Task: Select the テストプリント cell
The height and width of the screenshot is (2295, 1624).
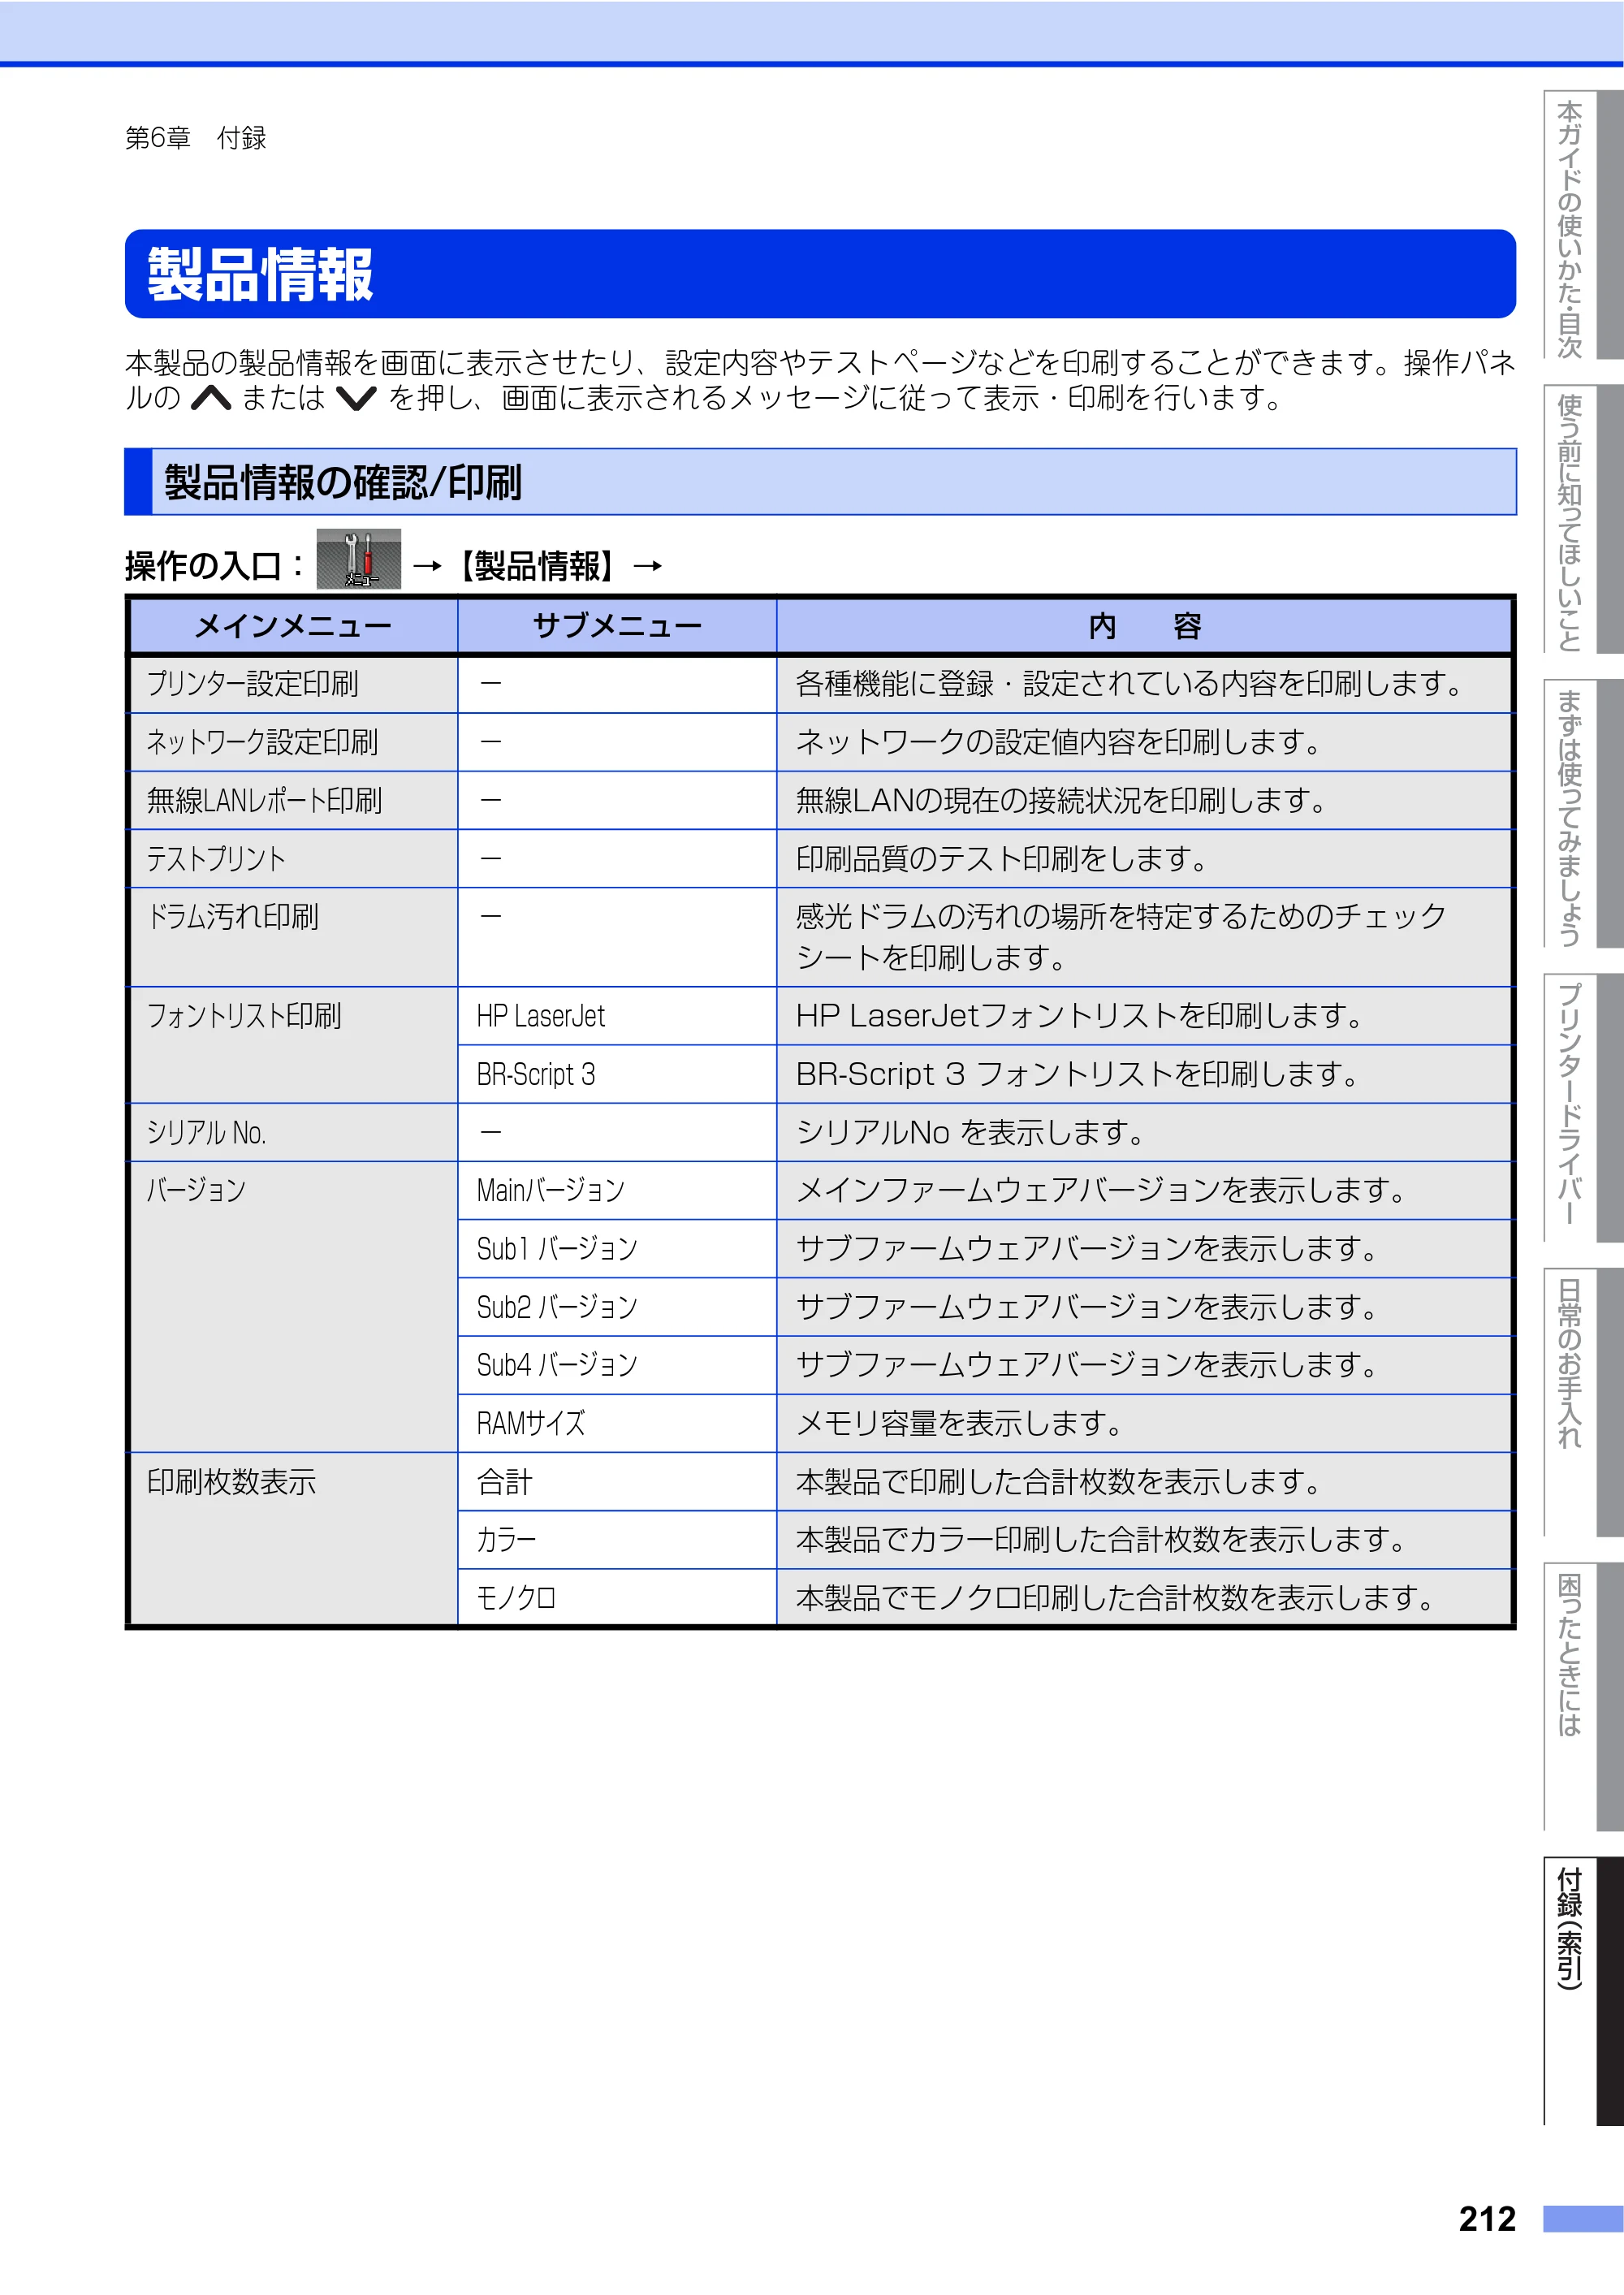Action: [x=293, y=859]
